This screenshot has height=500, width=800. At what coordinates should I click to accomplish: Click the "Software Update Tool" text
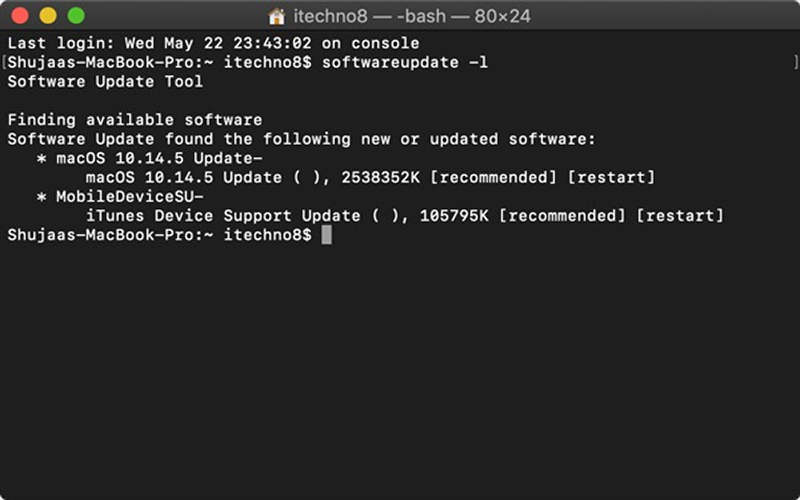click(105, 82)
